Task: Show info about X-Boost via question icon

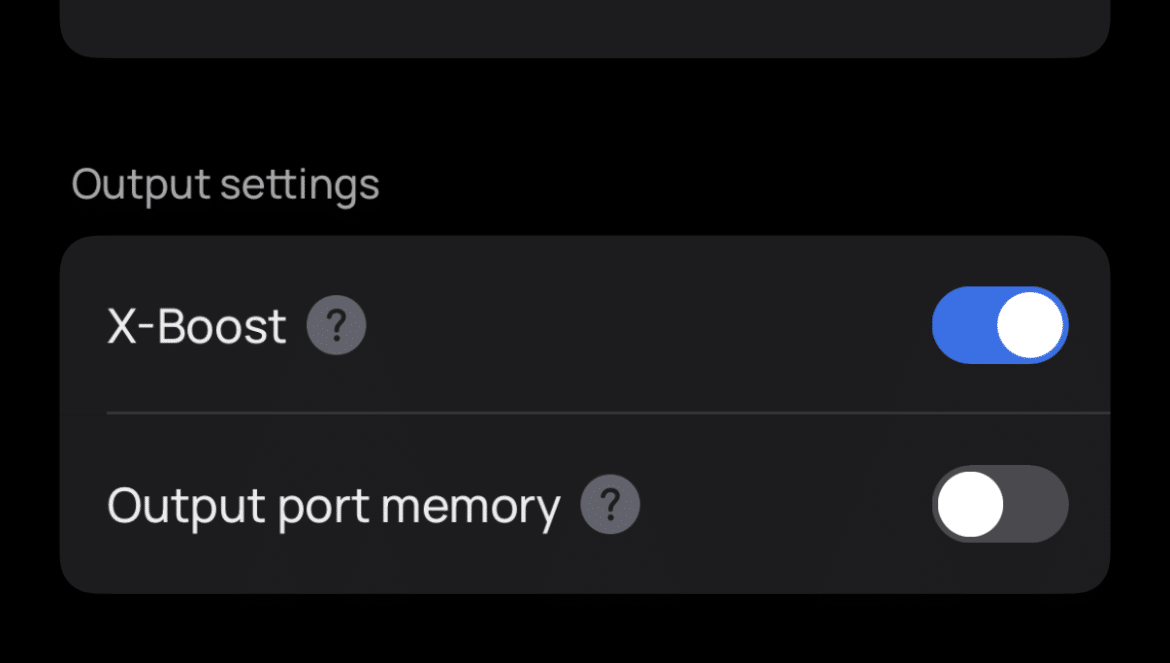Action: point(337,325)
